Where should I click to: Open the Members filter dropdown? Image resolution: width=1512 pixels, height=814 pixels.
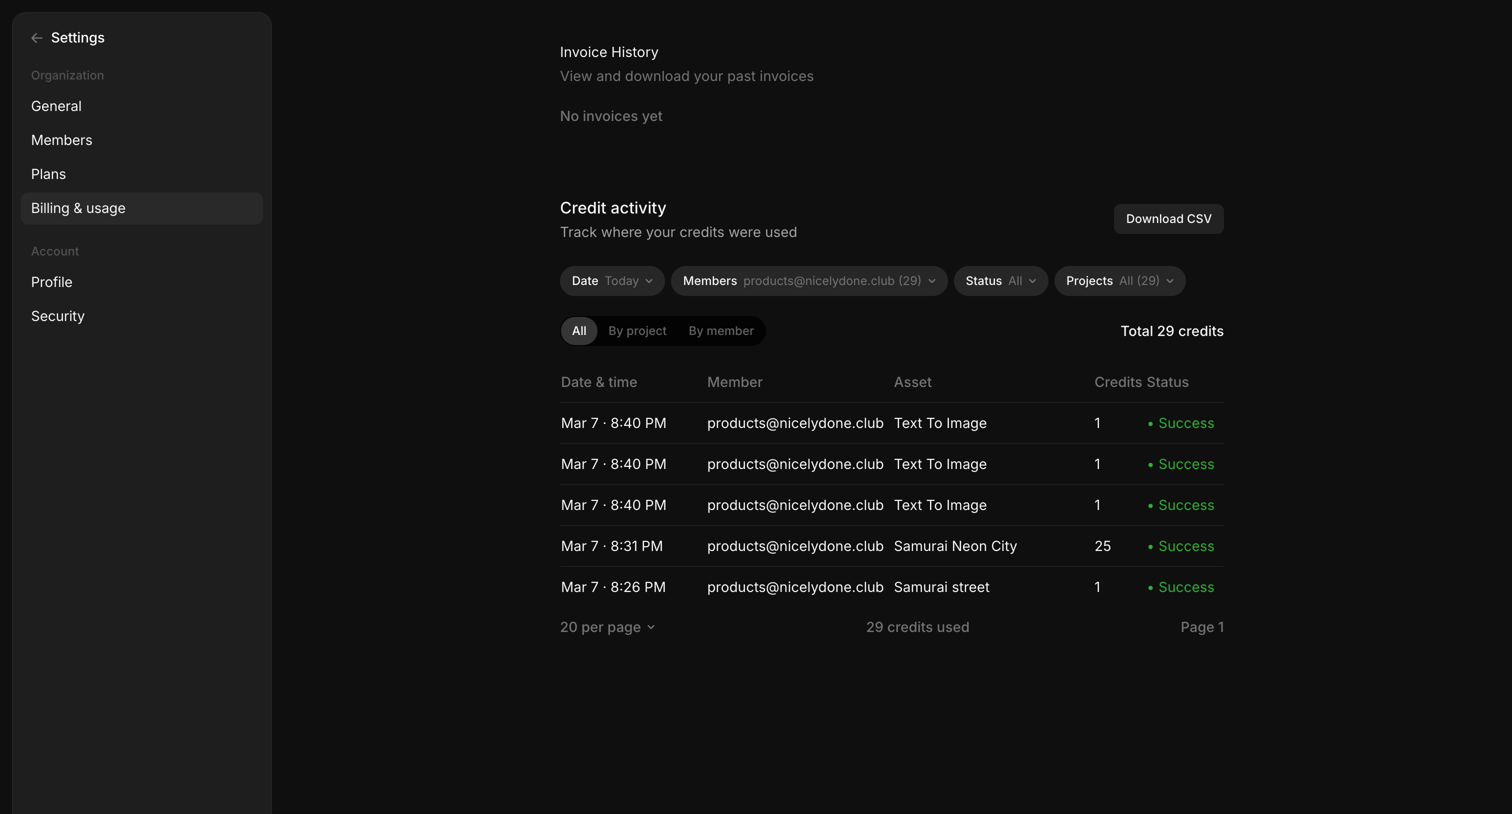tap(809, 281)
